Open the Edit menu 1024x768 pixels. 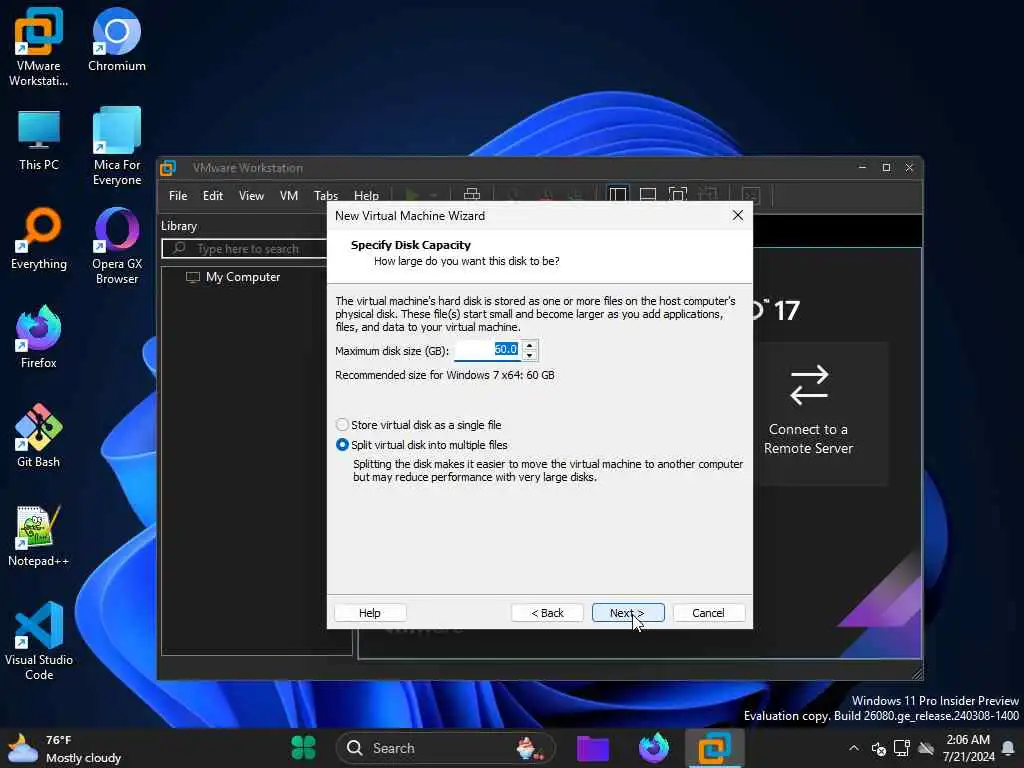click(x=212, y=196)
